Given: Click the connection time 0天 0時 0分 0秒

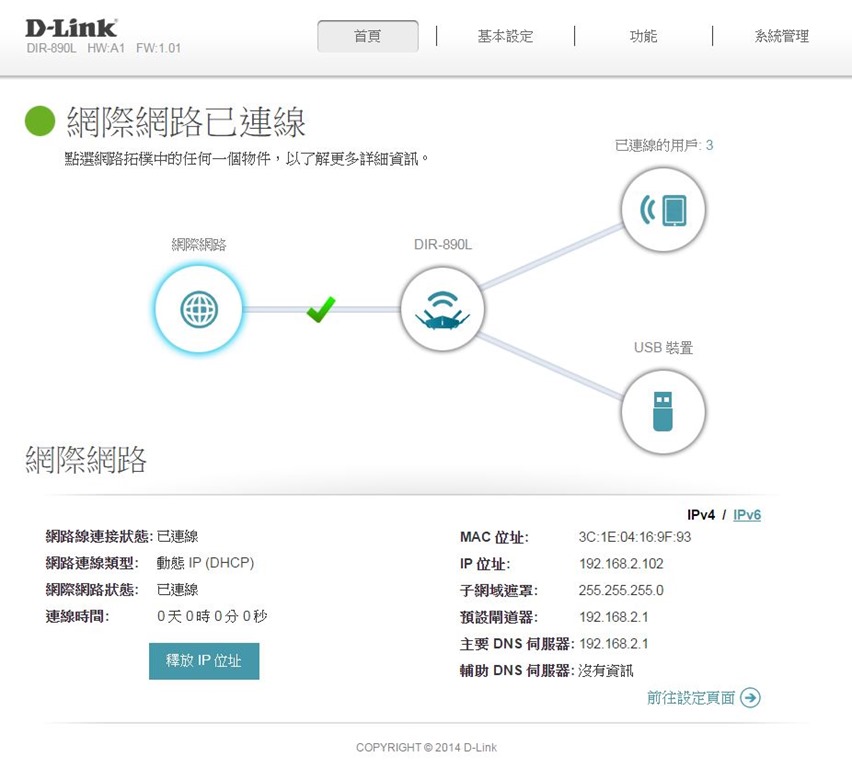Looking at the screenshot, I should point(212,616).
